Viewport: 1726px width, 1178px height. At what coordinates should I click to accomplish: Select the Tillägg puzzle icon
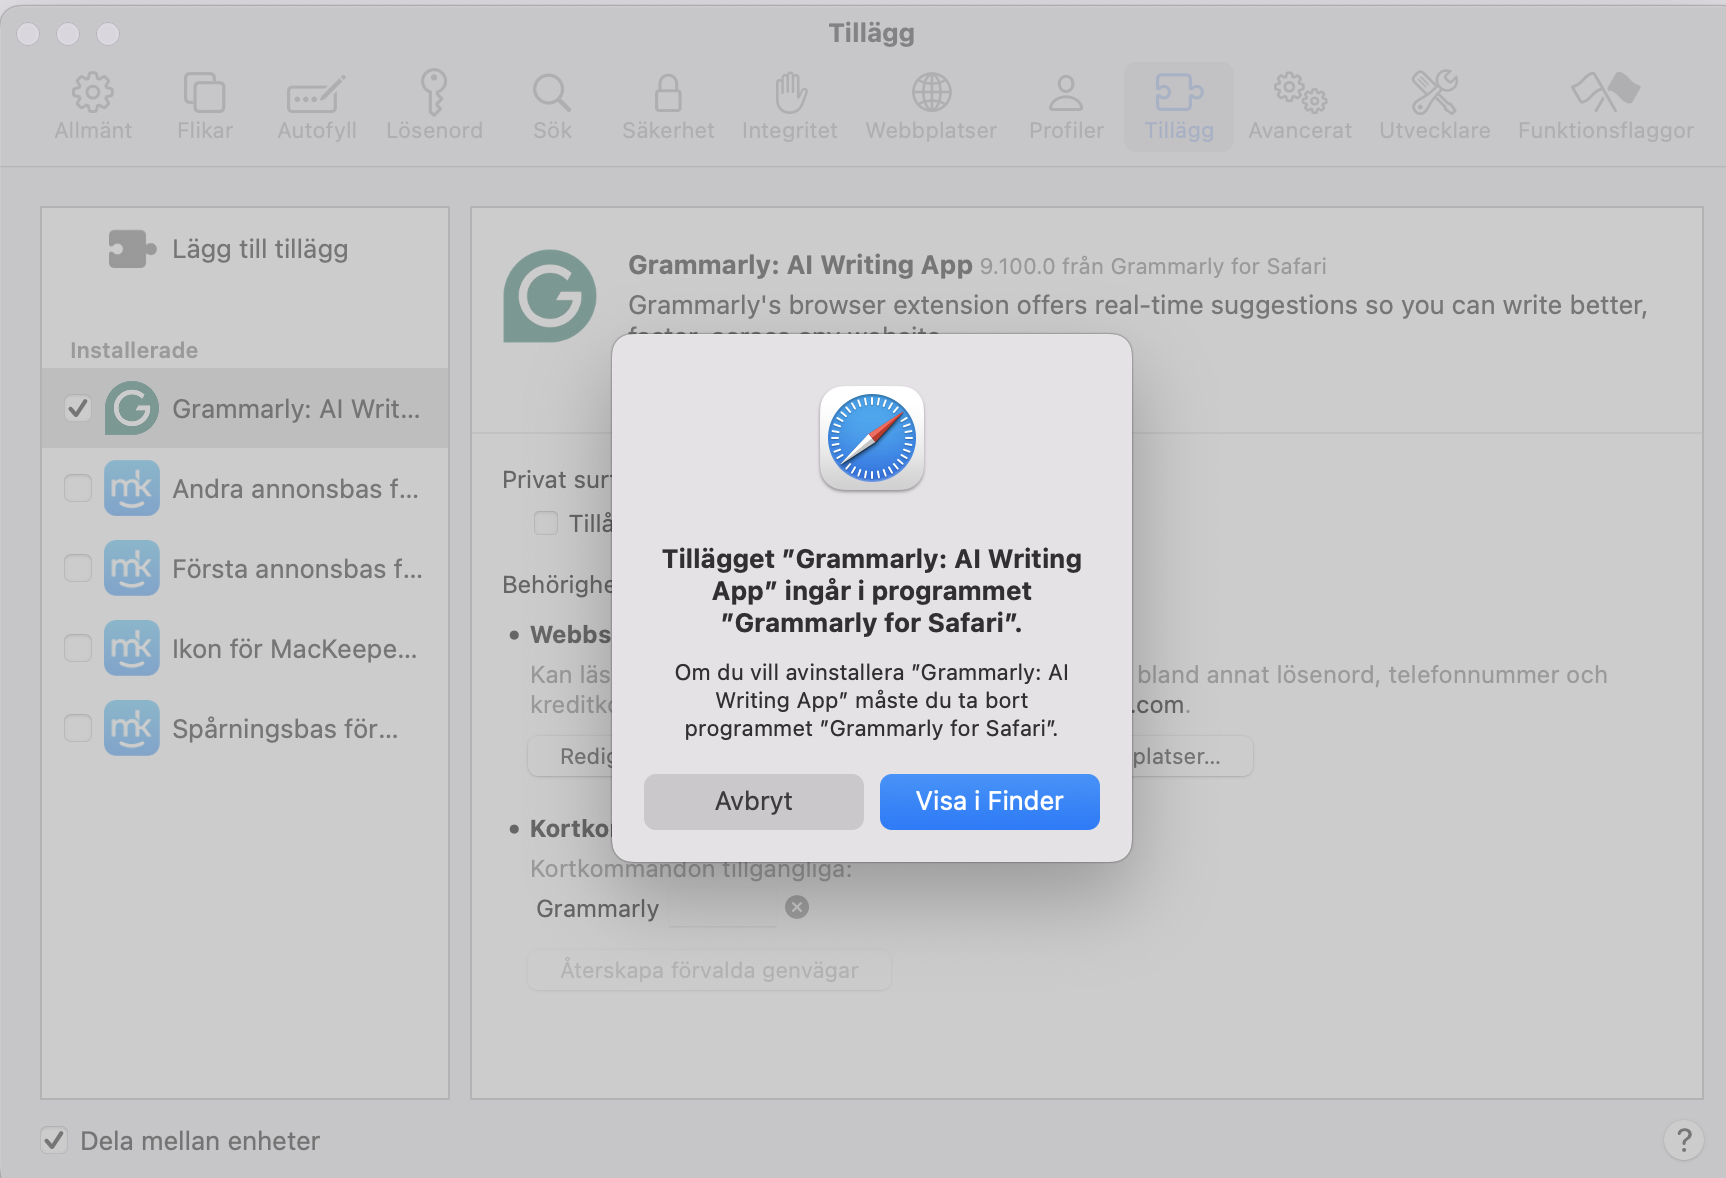pos(1179,92)
